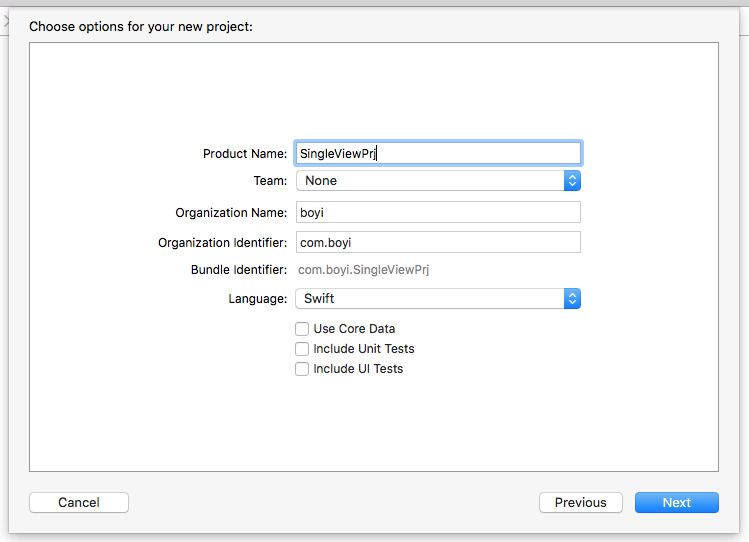Focus the Organization Name field containing boyi

point(437,213)
